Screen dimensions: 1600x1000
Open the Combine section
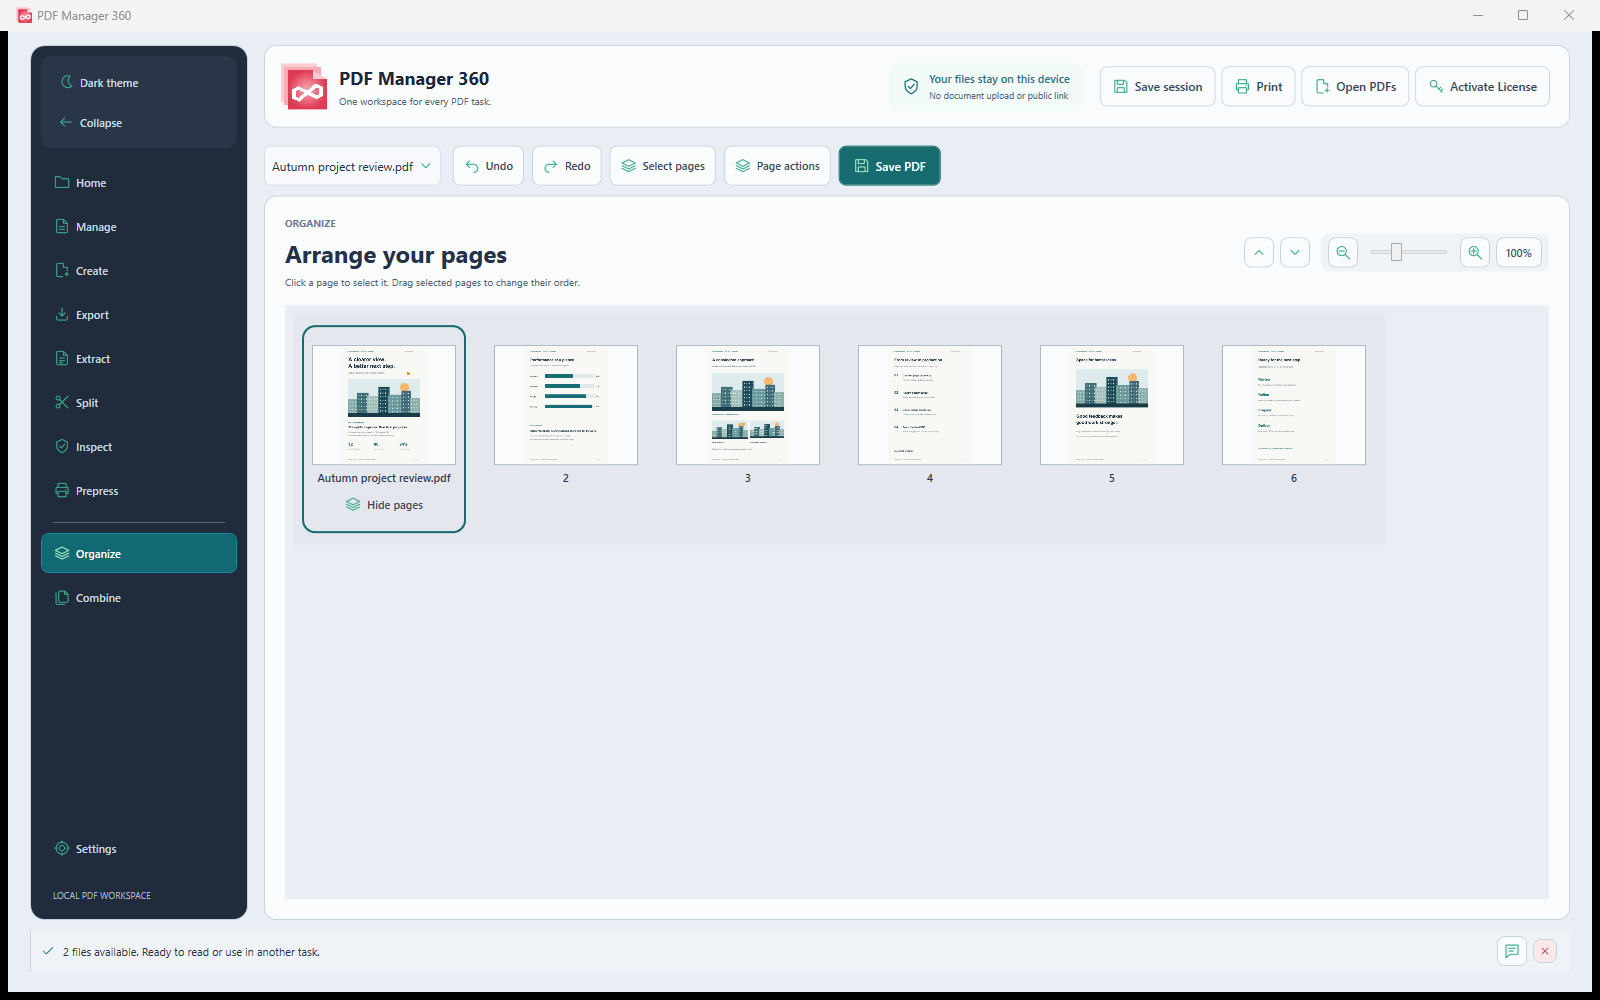tap(139, 598)
